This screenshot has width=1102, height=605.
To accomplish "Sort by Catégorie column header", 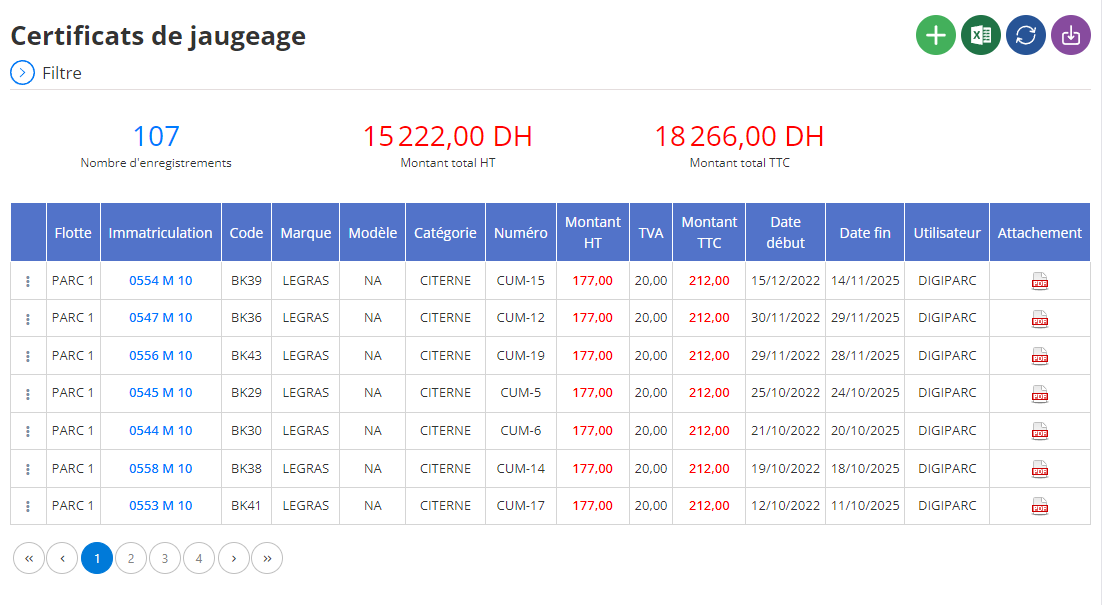I will pyautogui.click(x=445, y=233).
